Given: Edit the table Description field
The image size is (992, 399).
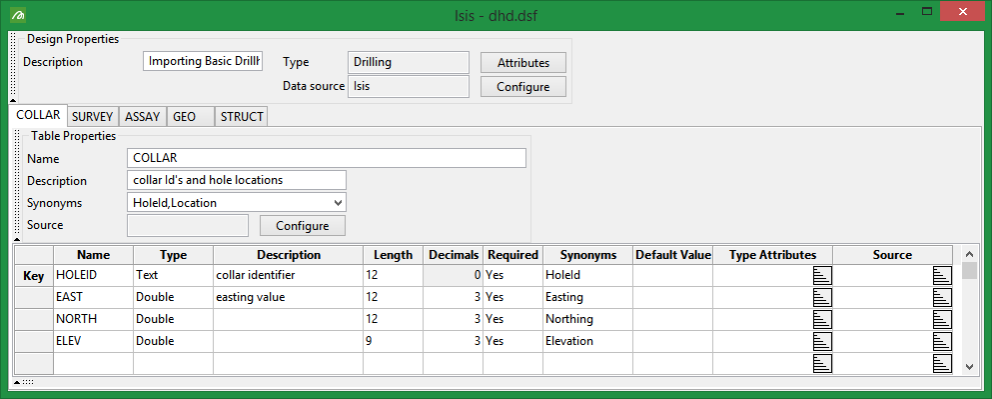Looking at the screenshot, I should (237, 180).
